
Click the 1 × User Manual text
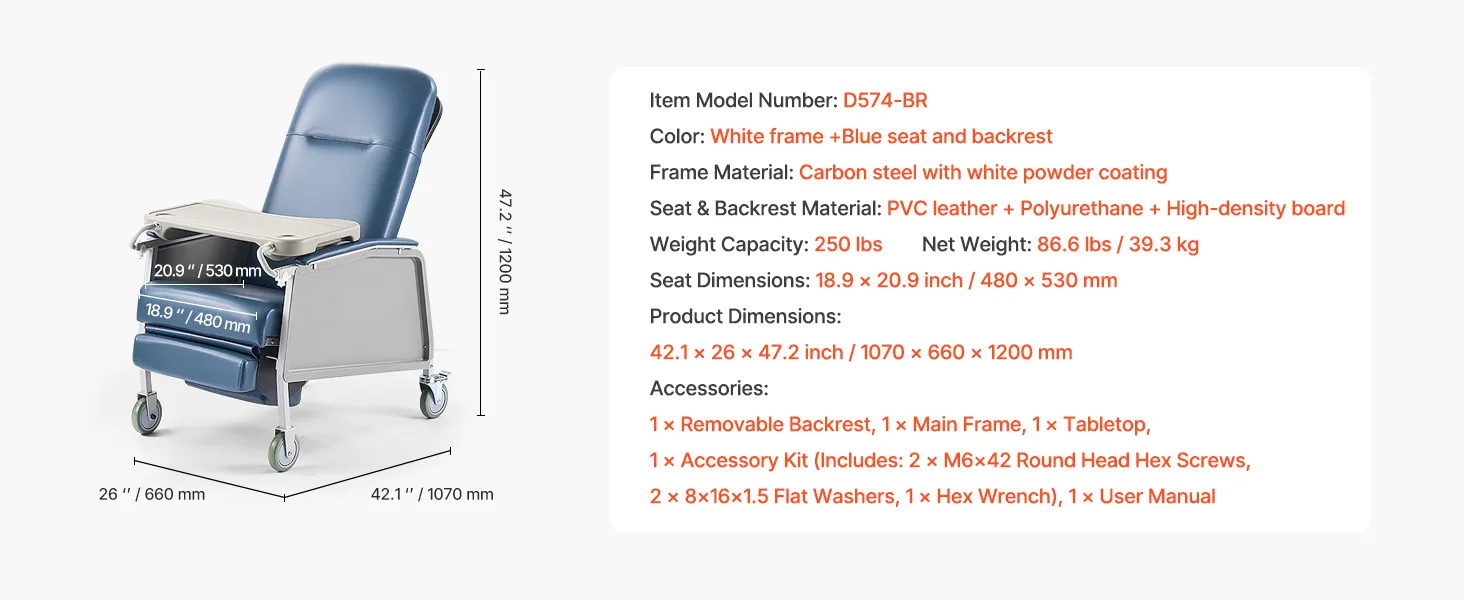point(1142,496)
